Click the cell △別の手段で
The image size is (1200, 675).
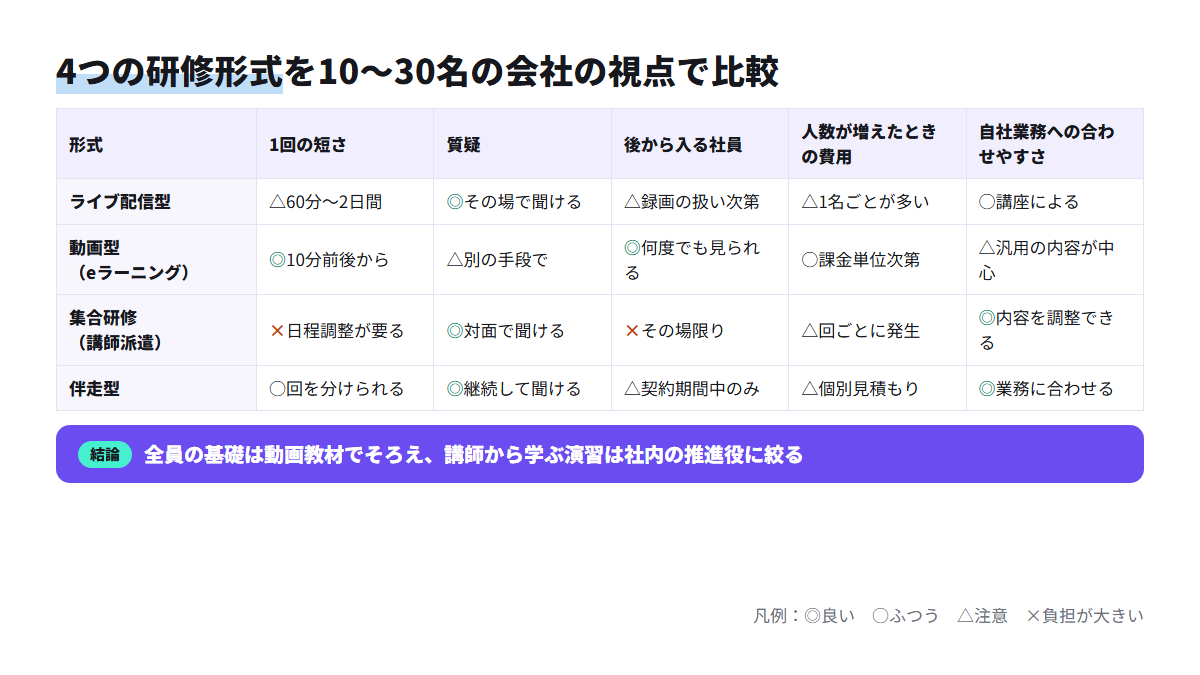tap(522, 260)
